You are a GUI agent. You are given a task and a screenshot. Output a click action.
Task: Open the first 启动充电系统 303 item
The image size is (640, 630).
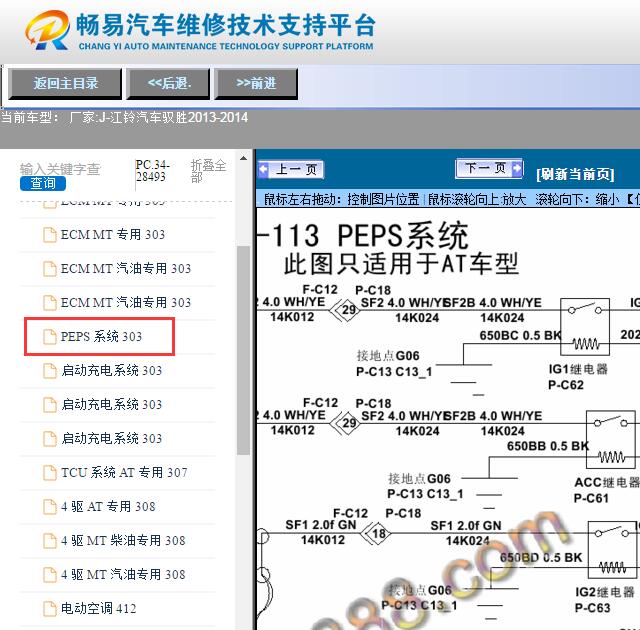[x=111, y=370]
